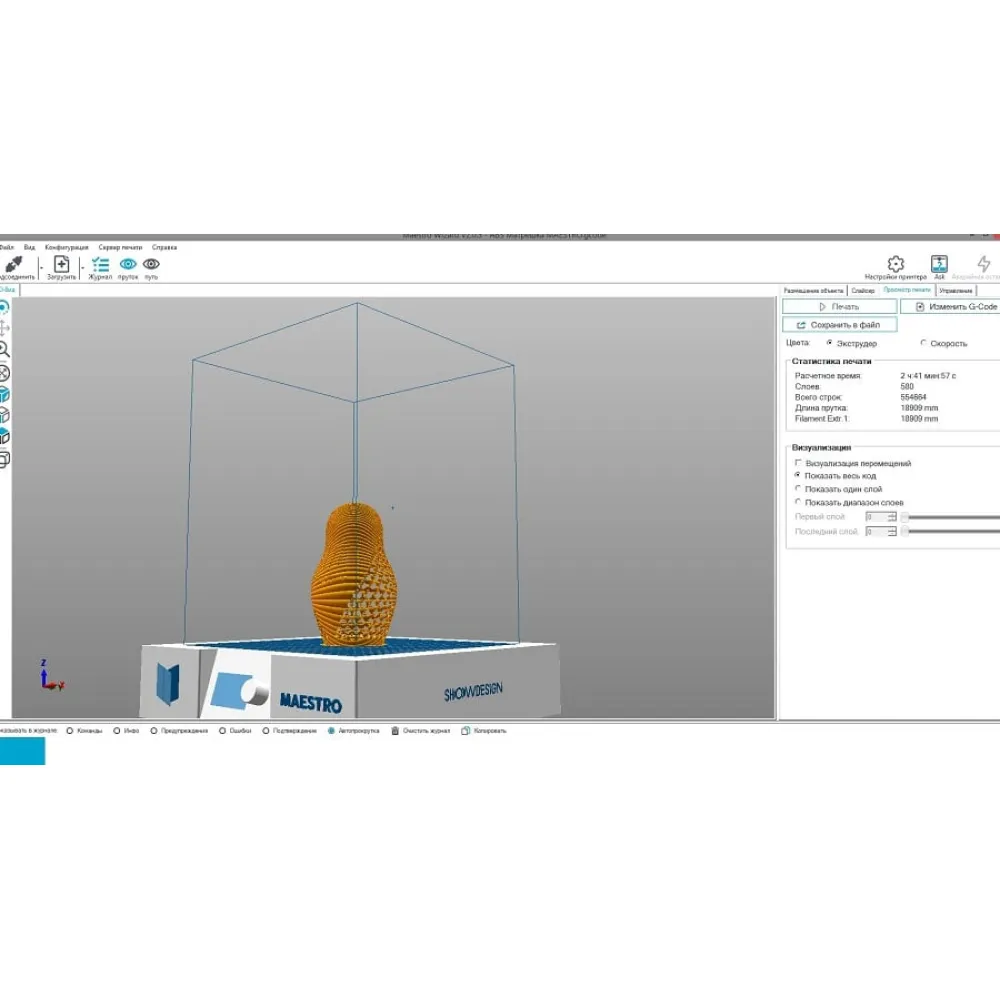Select the Скорость color radio button
The image size is (1000, 1000).
[x=923, y=343]
